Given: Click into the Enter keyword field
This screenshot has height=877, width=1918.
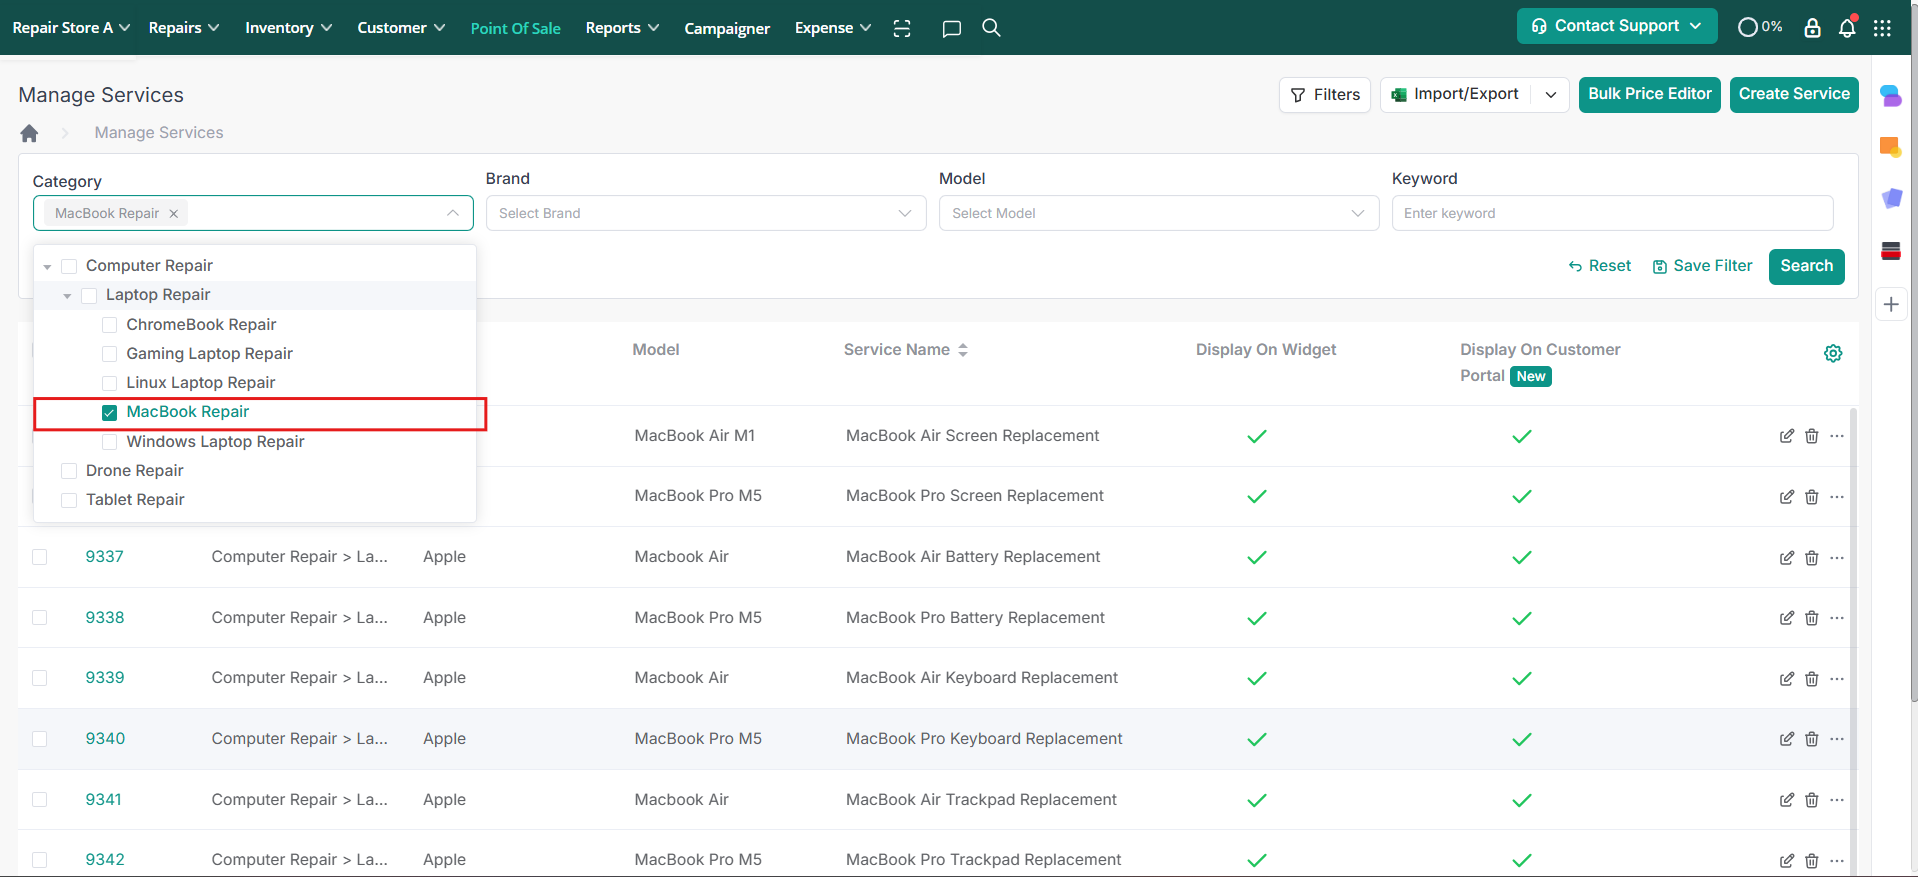Looking at the screenshot, I should [1611, 213].
